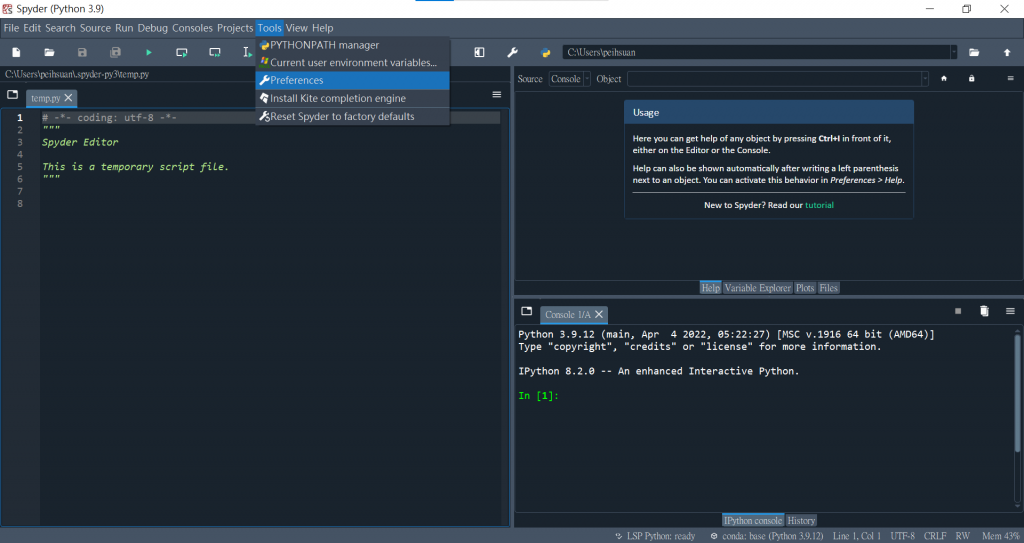Close the temp.py editor tab
The height and width of the screenshot is (543, 1024).
pyautogui.click(x=69, y=98)
